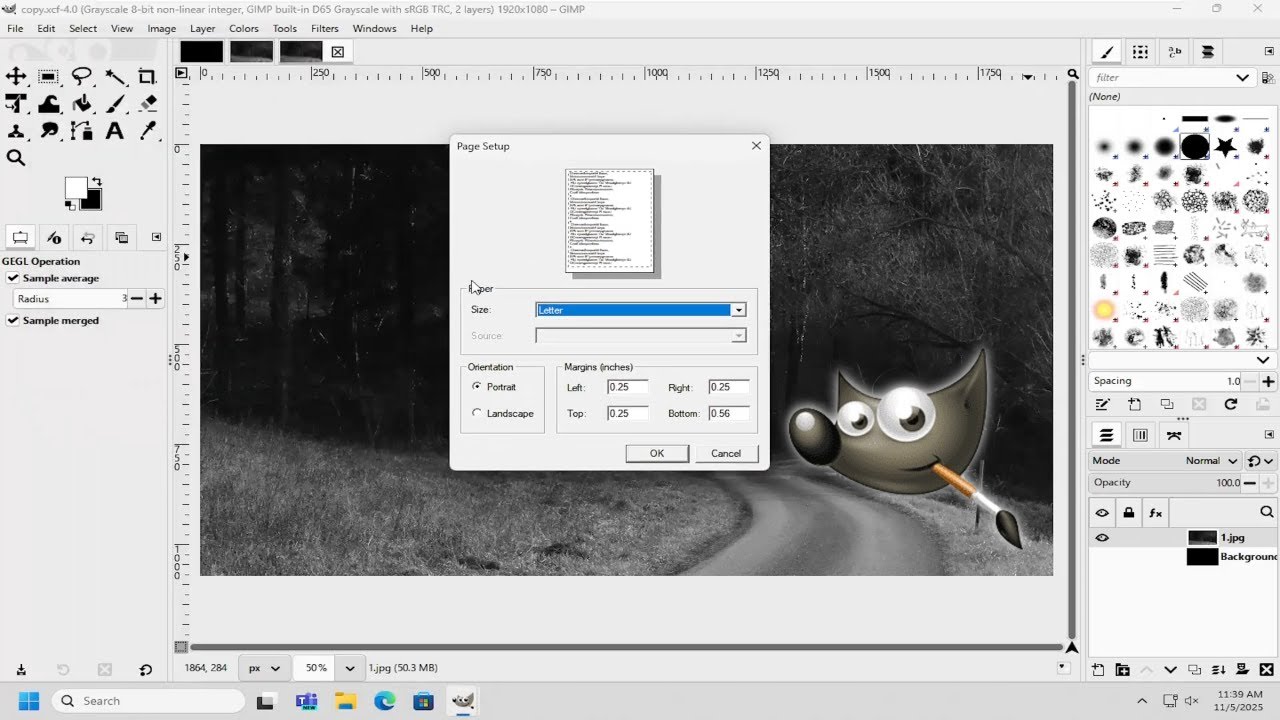The height and width of the screenshot is (720, 1280).
Task: Create a new layer from layers panel
Action: point(1098,670)
